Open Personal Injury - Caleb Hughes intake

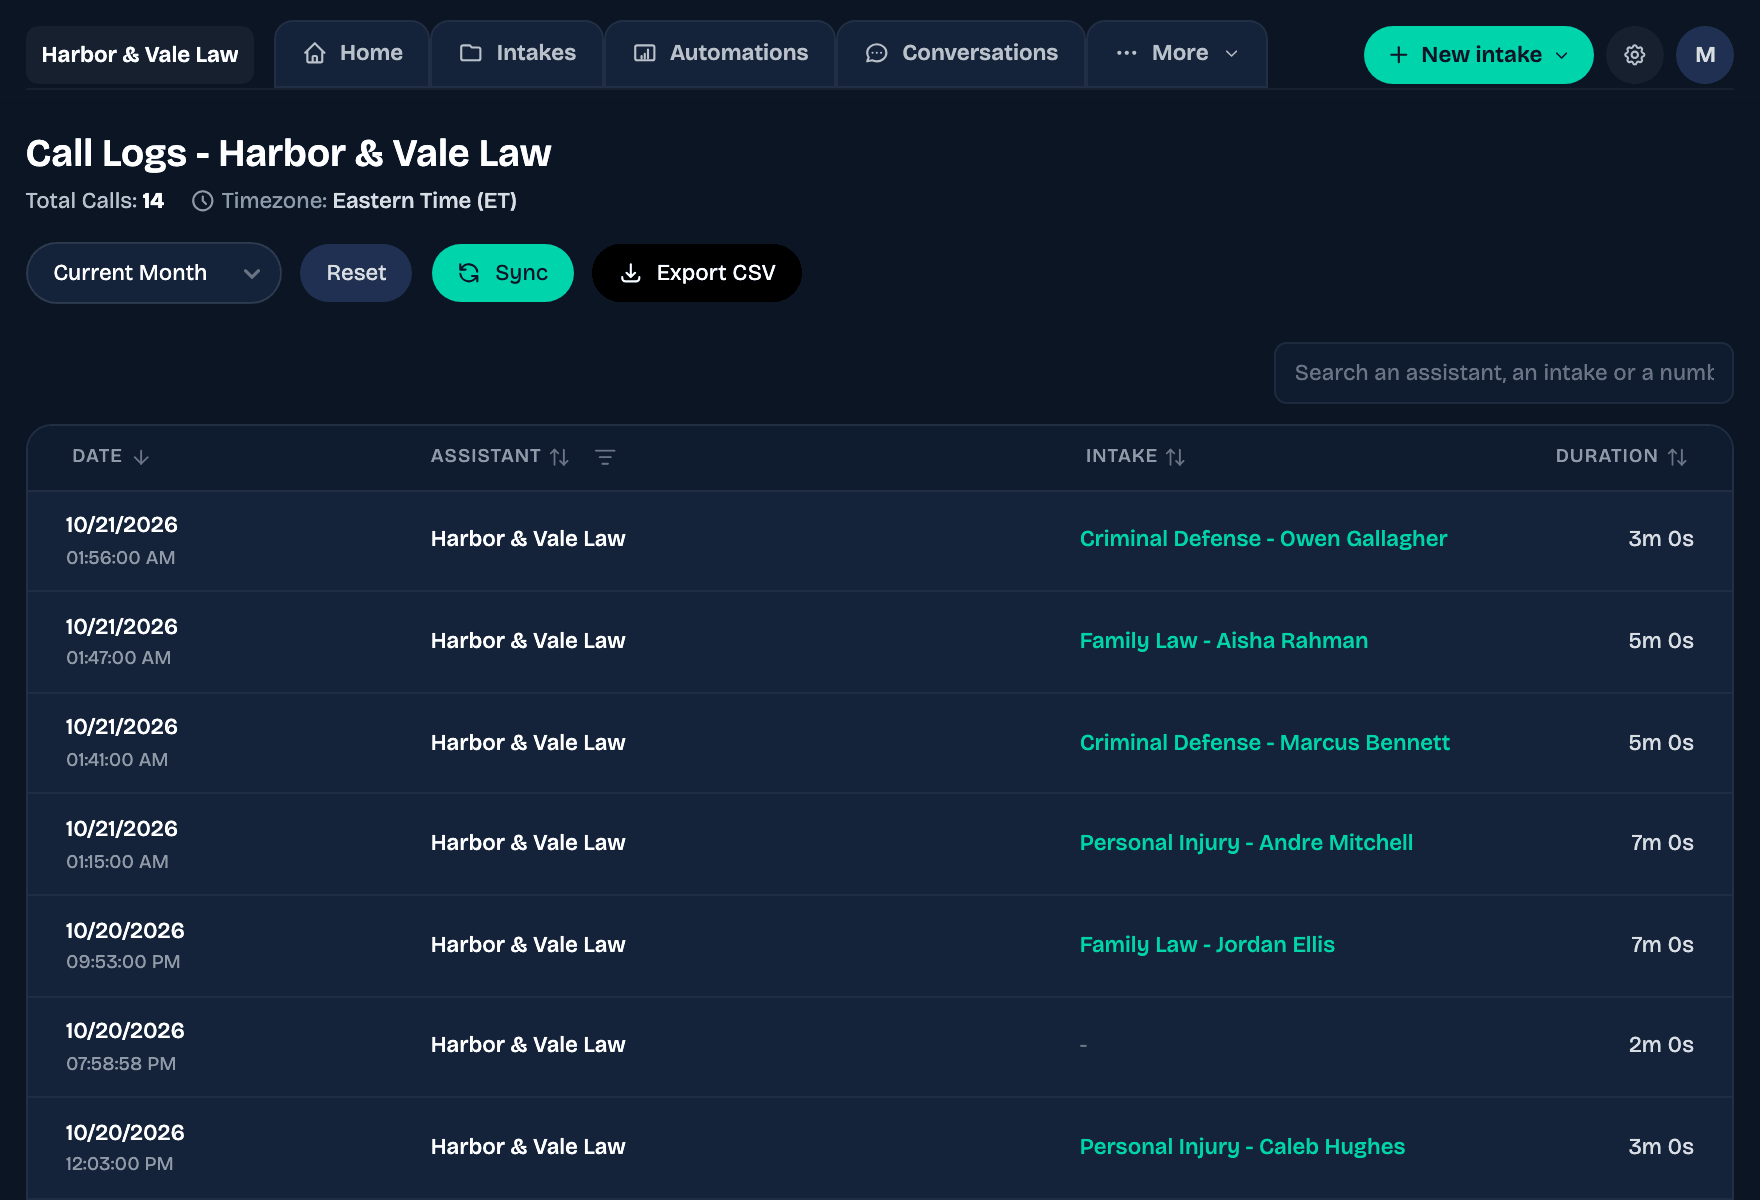point(1242,1147)
